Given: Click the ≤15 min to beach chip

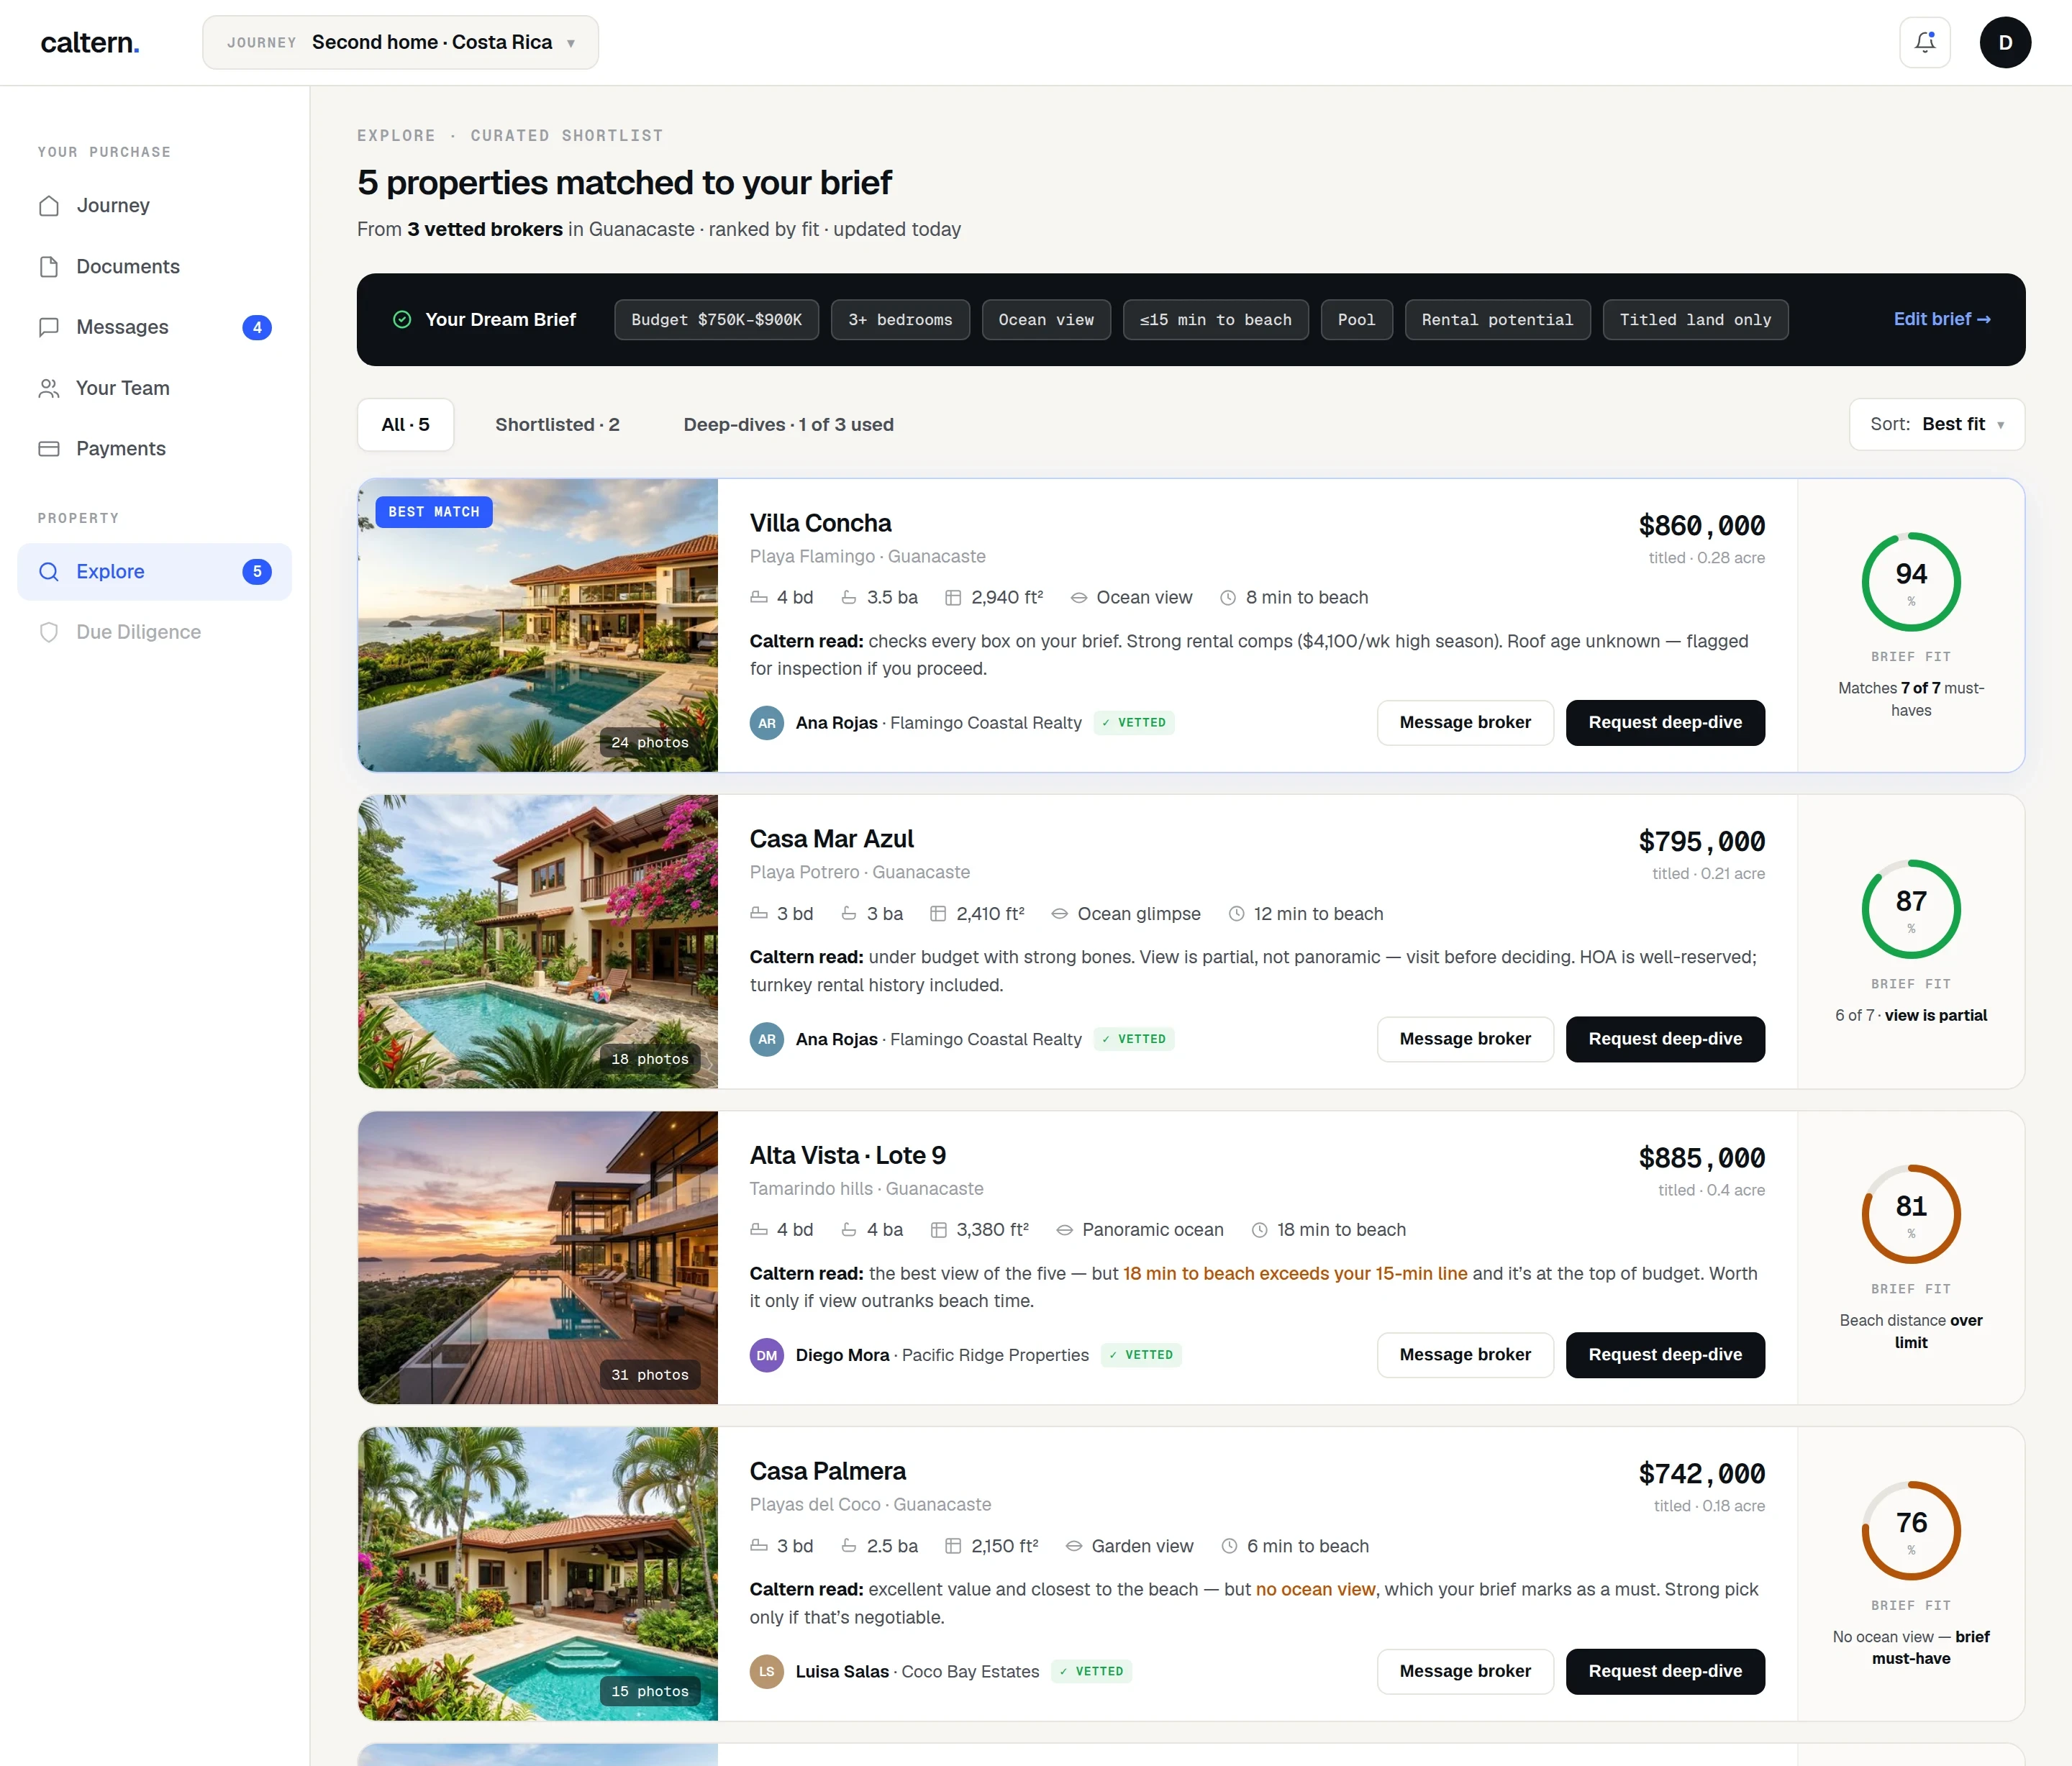Looking at the screenshot, I should [1215, 319].
